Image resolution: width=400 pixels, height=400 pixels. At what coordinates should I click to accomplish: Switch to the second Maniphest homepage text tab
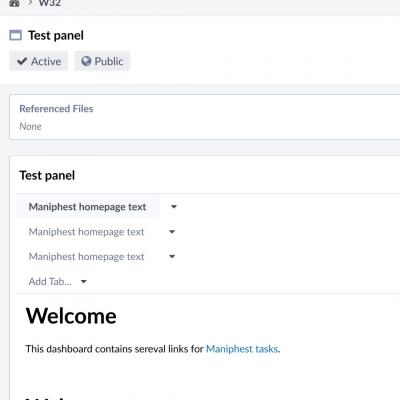pyautogui.click(x=86, y=232)
